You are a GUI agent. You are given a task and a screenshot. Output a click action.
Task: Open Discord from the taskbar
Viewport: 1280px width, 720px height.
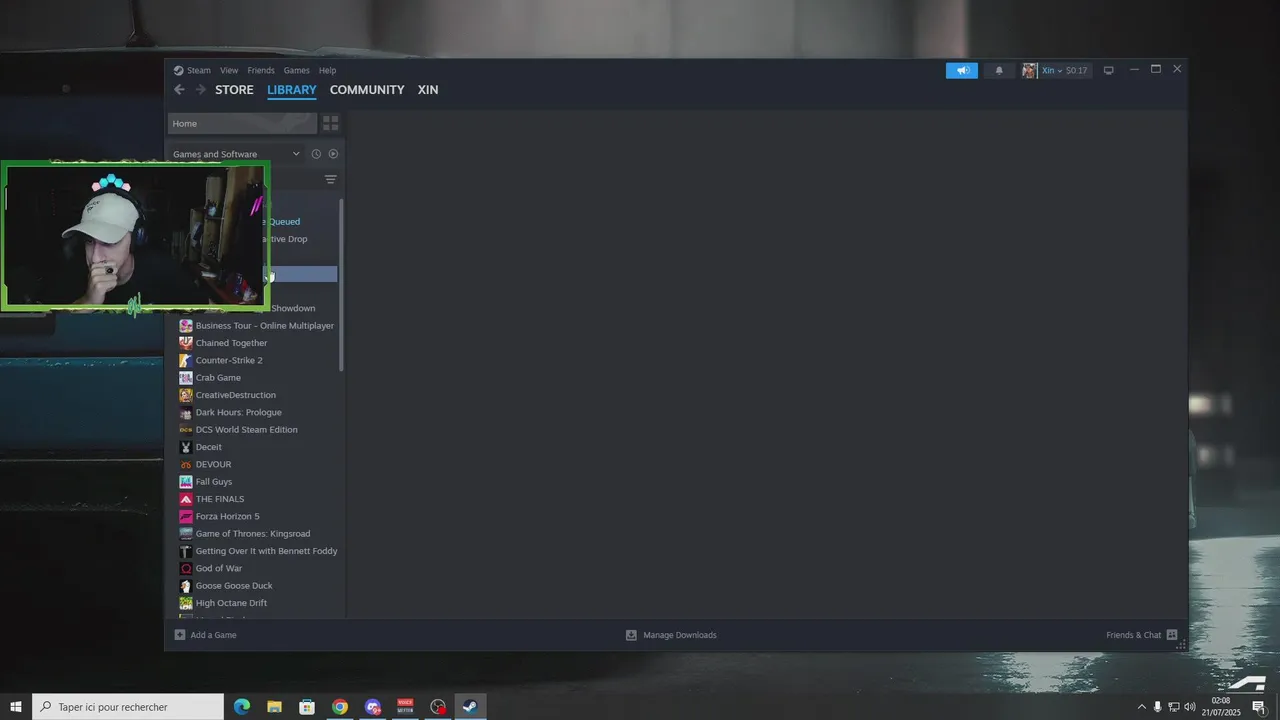click(373, 707)
